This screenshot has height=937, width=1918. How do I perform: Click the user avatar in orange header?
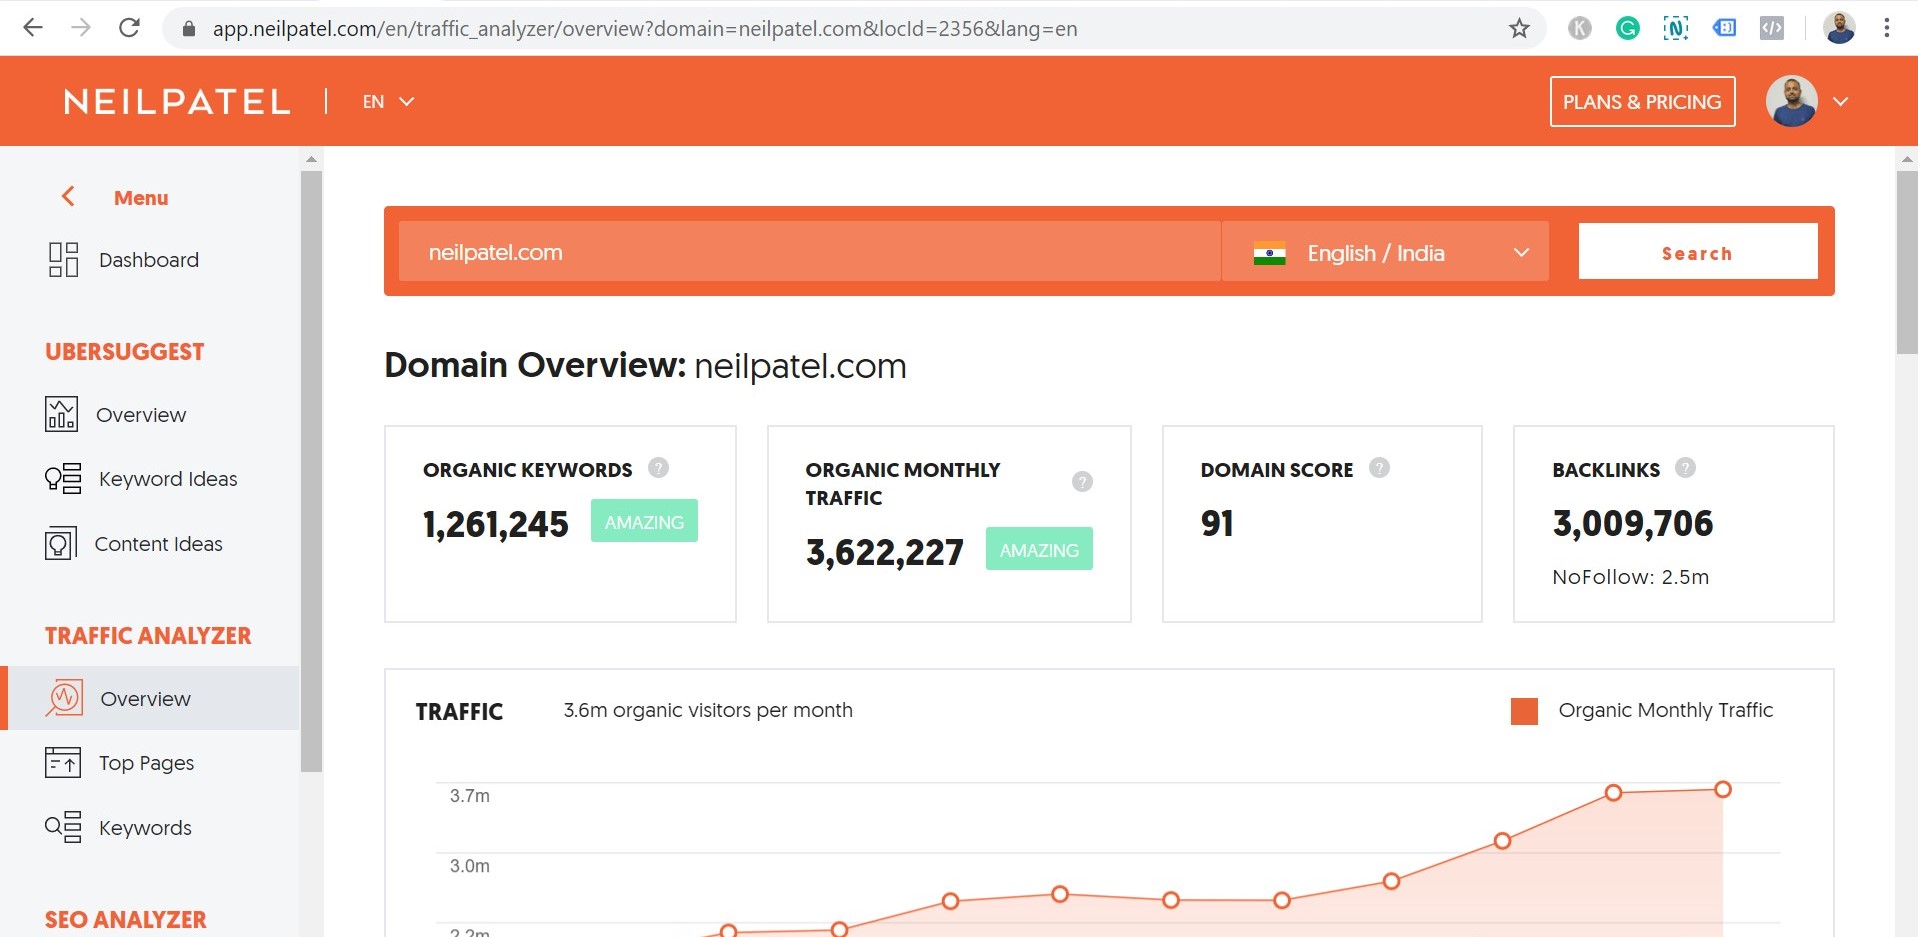(x=1791, y=101)
